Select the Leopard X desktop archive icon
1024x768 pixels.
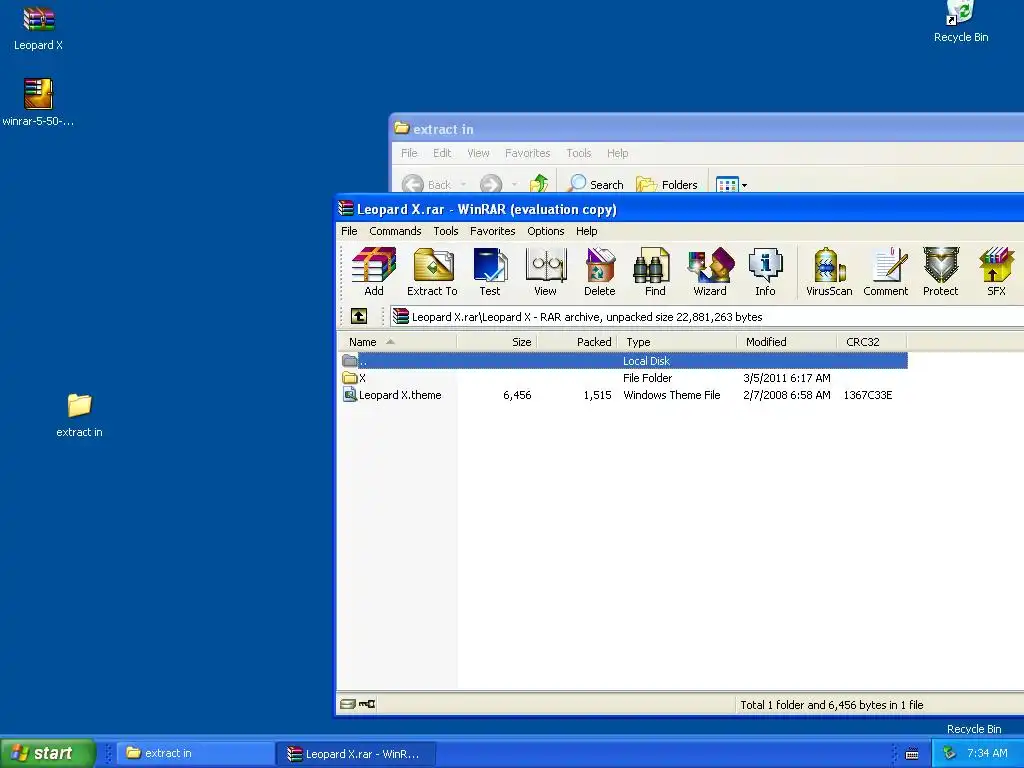pyautogui.click(x=39, y=29)
